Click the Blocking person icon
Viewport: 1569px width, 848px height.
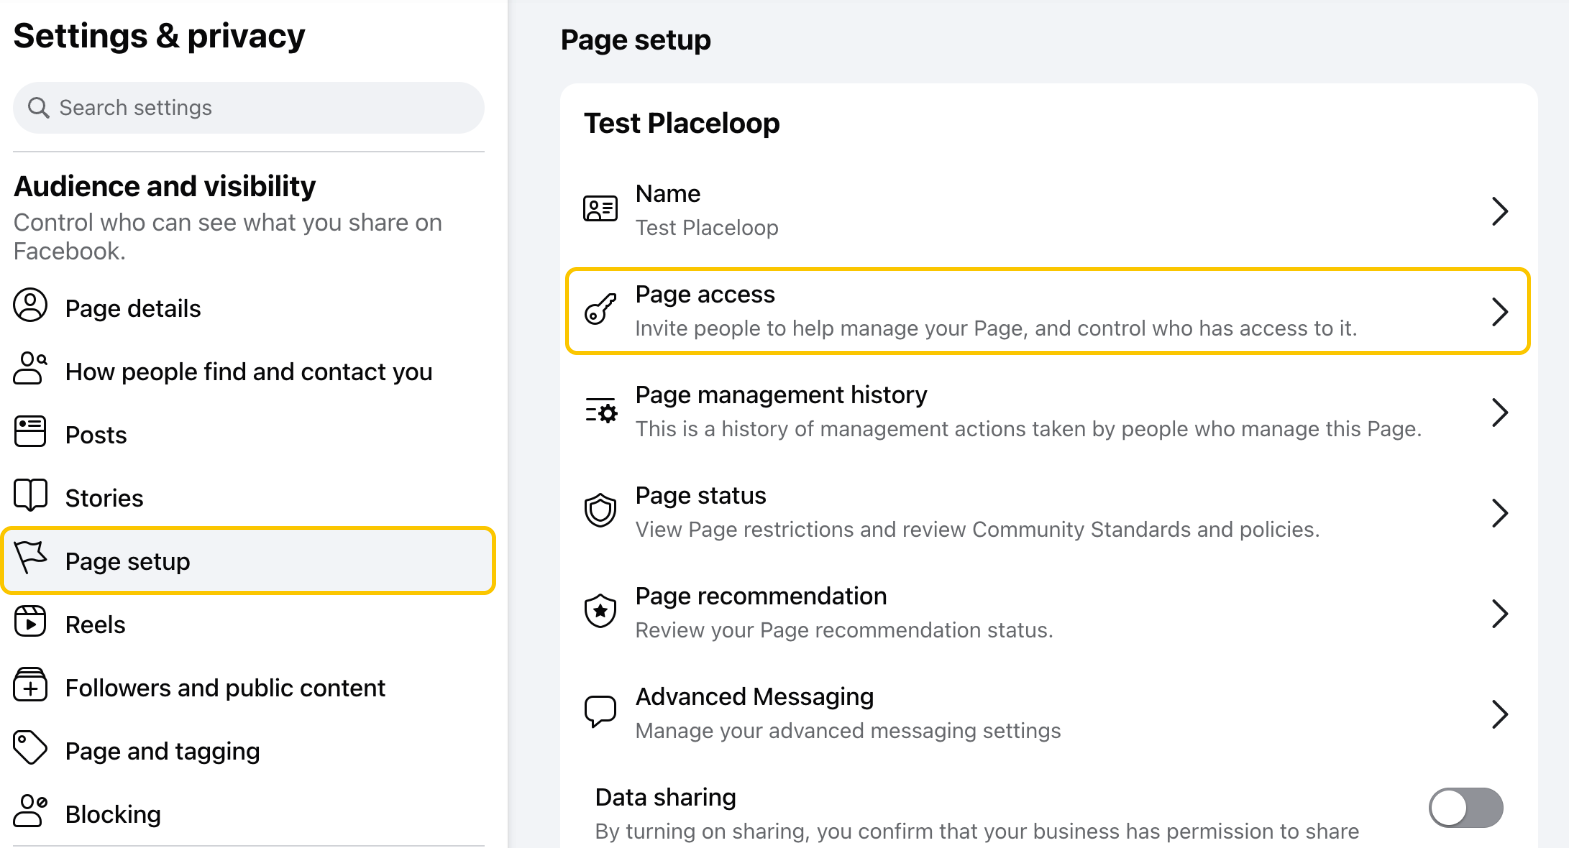tap(30, 811)
